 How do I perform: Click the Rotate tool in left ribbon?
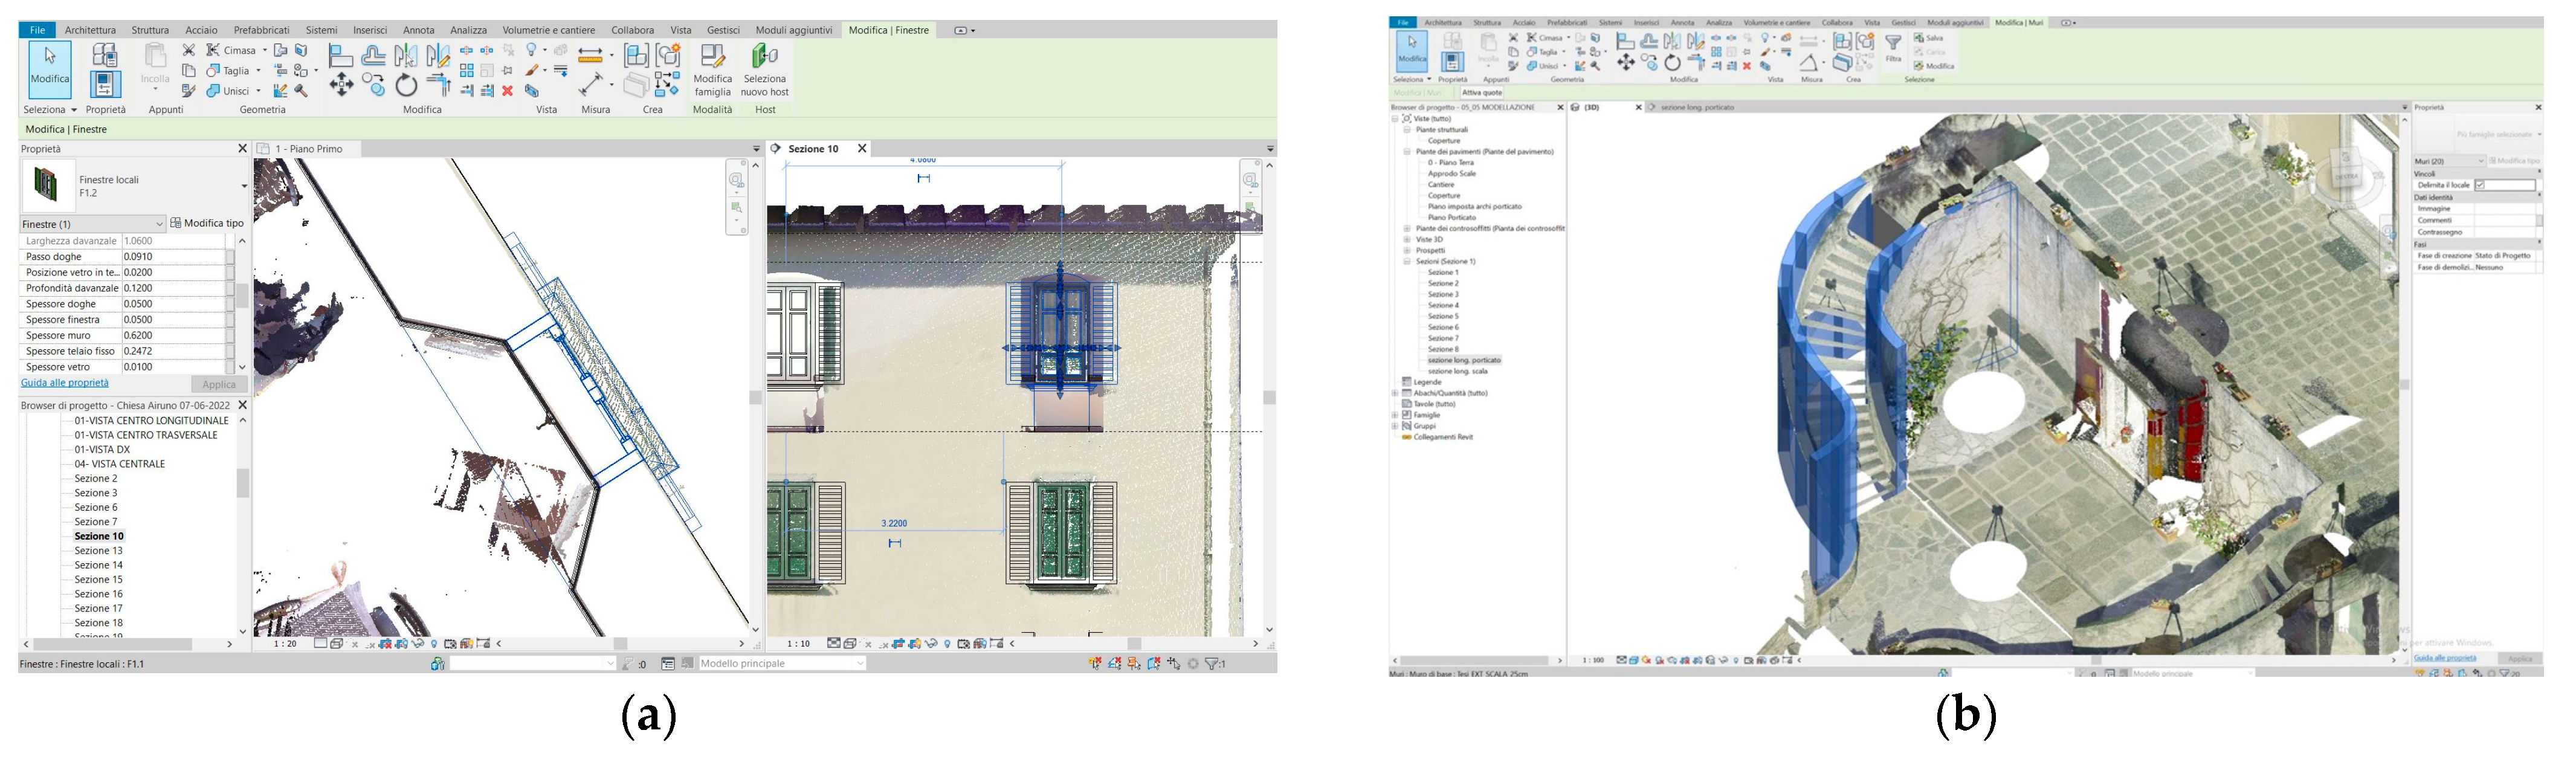point(406,86)
